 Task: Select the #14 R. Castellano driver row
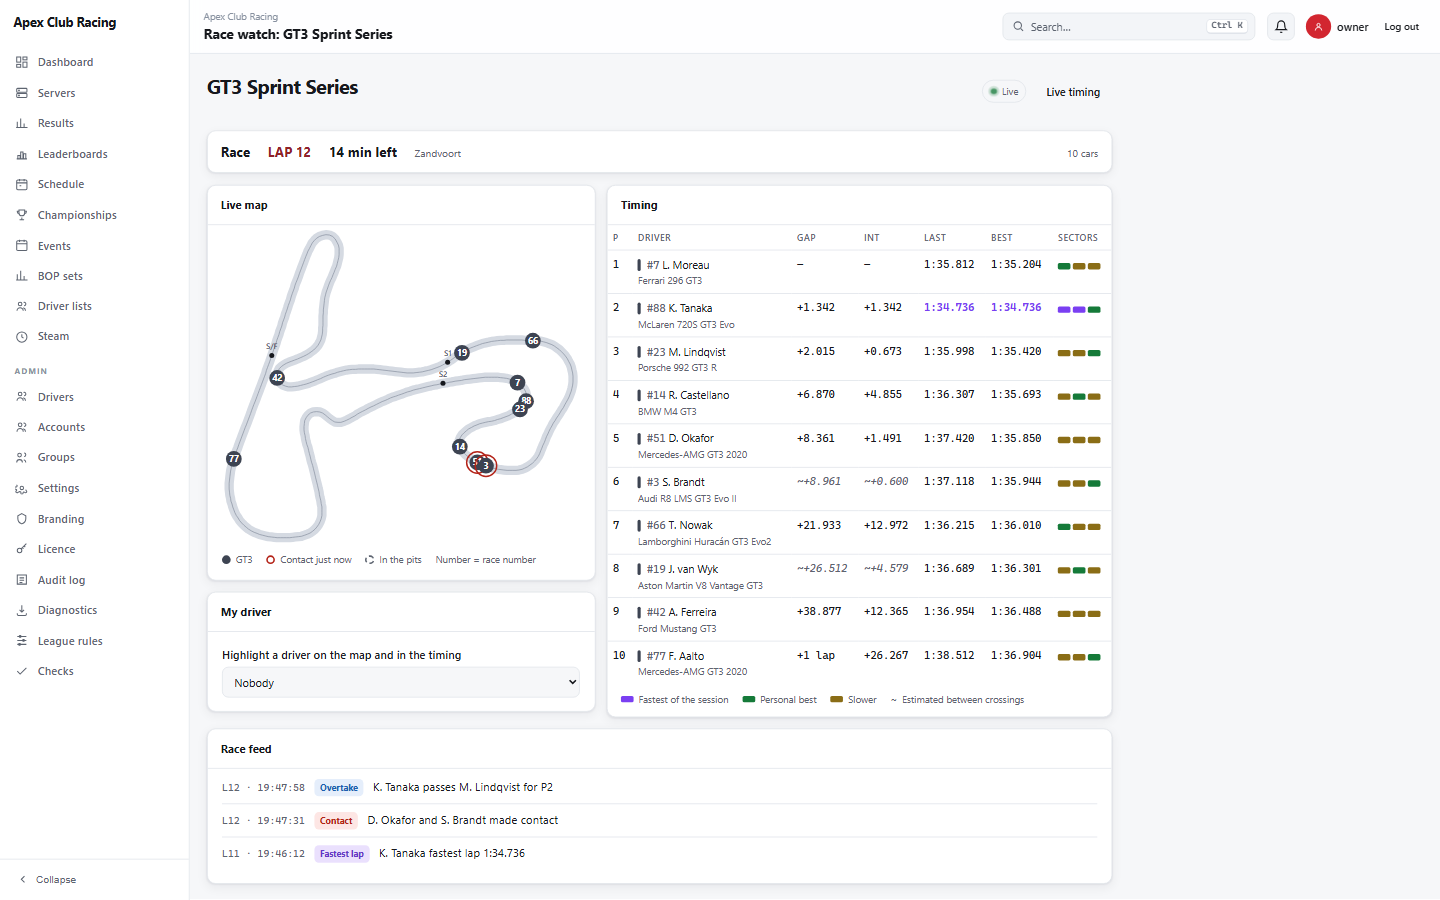[859, 402]
